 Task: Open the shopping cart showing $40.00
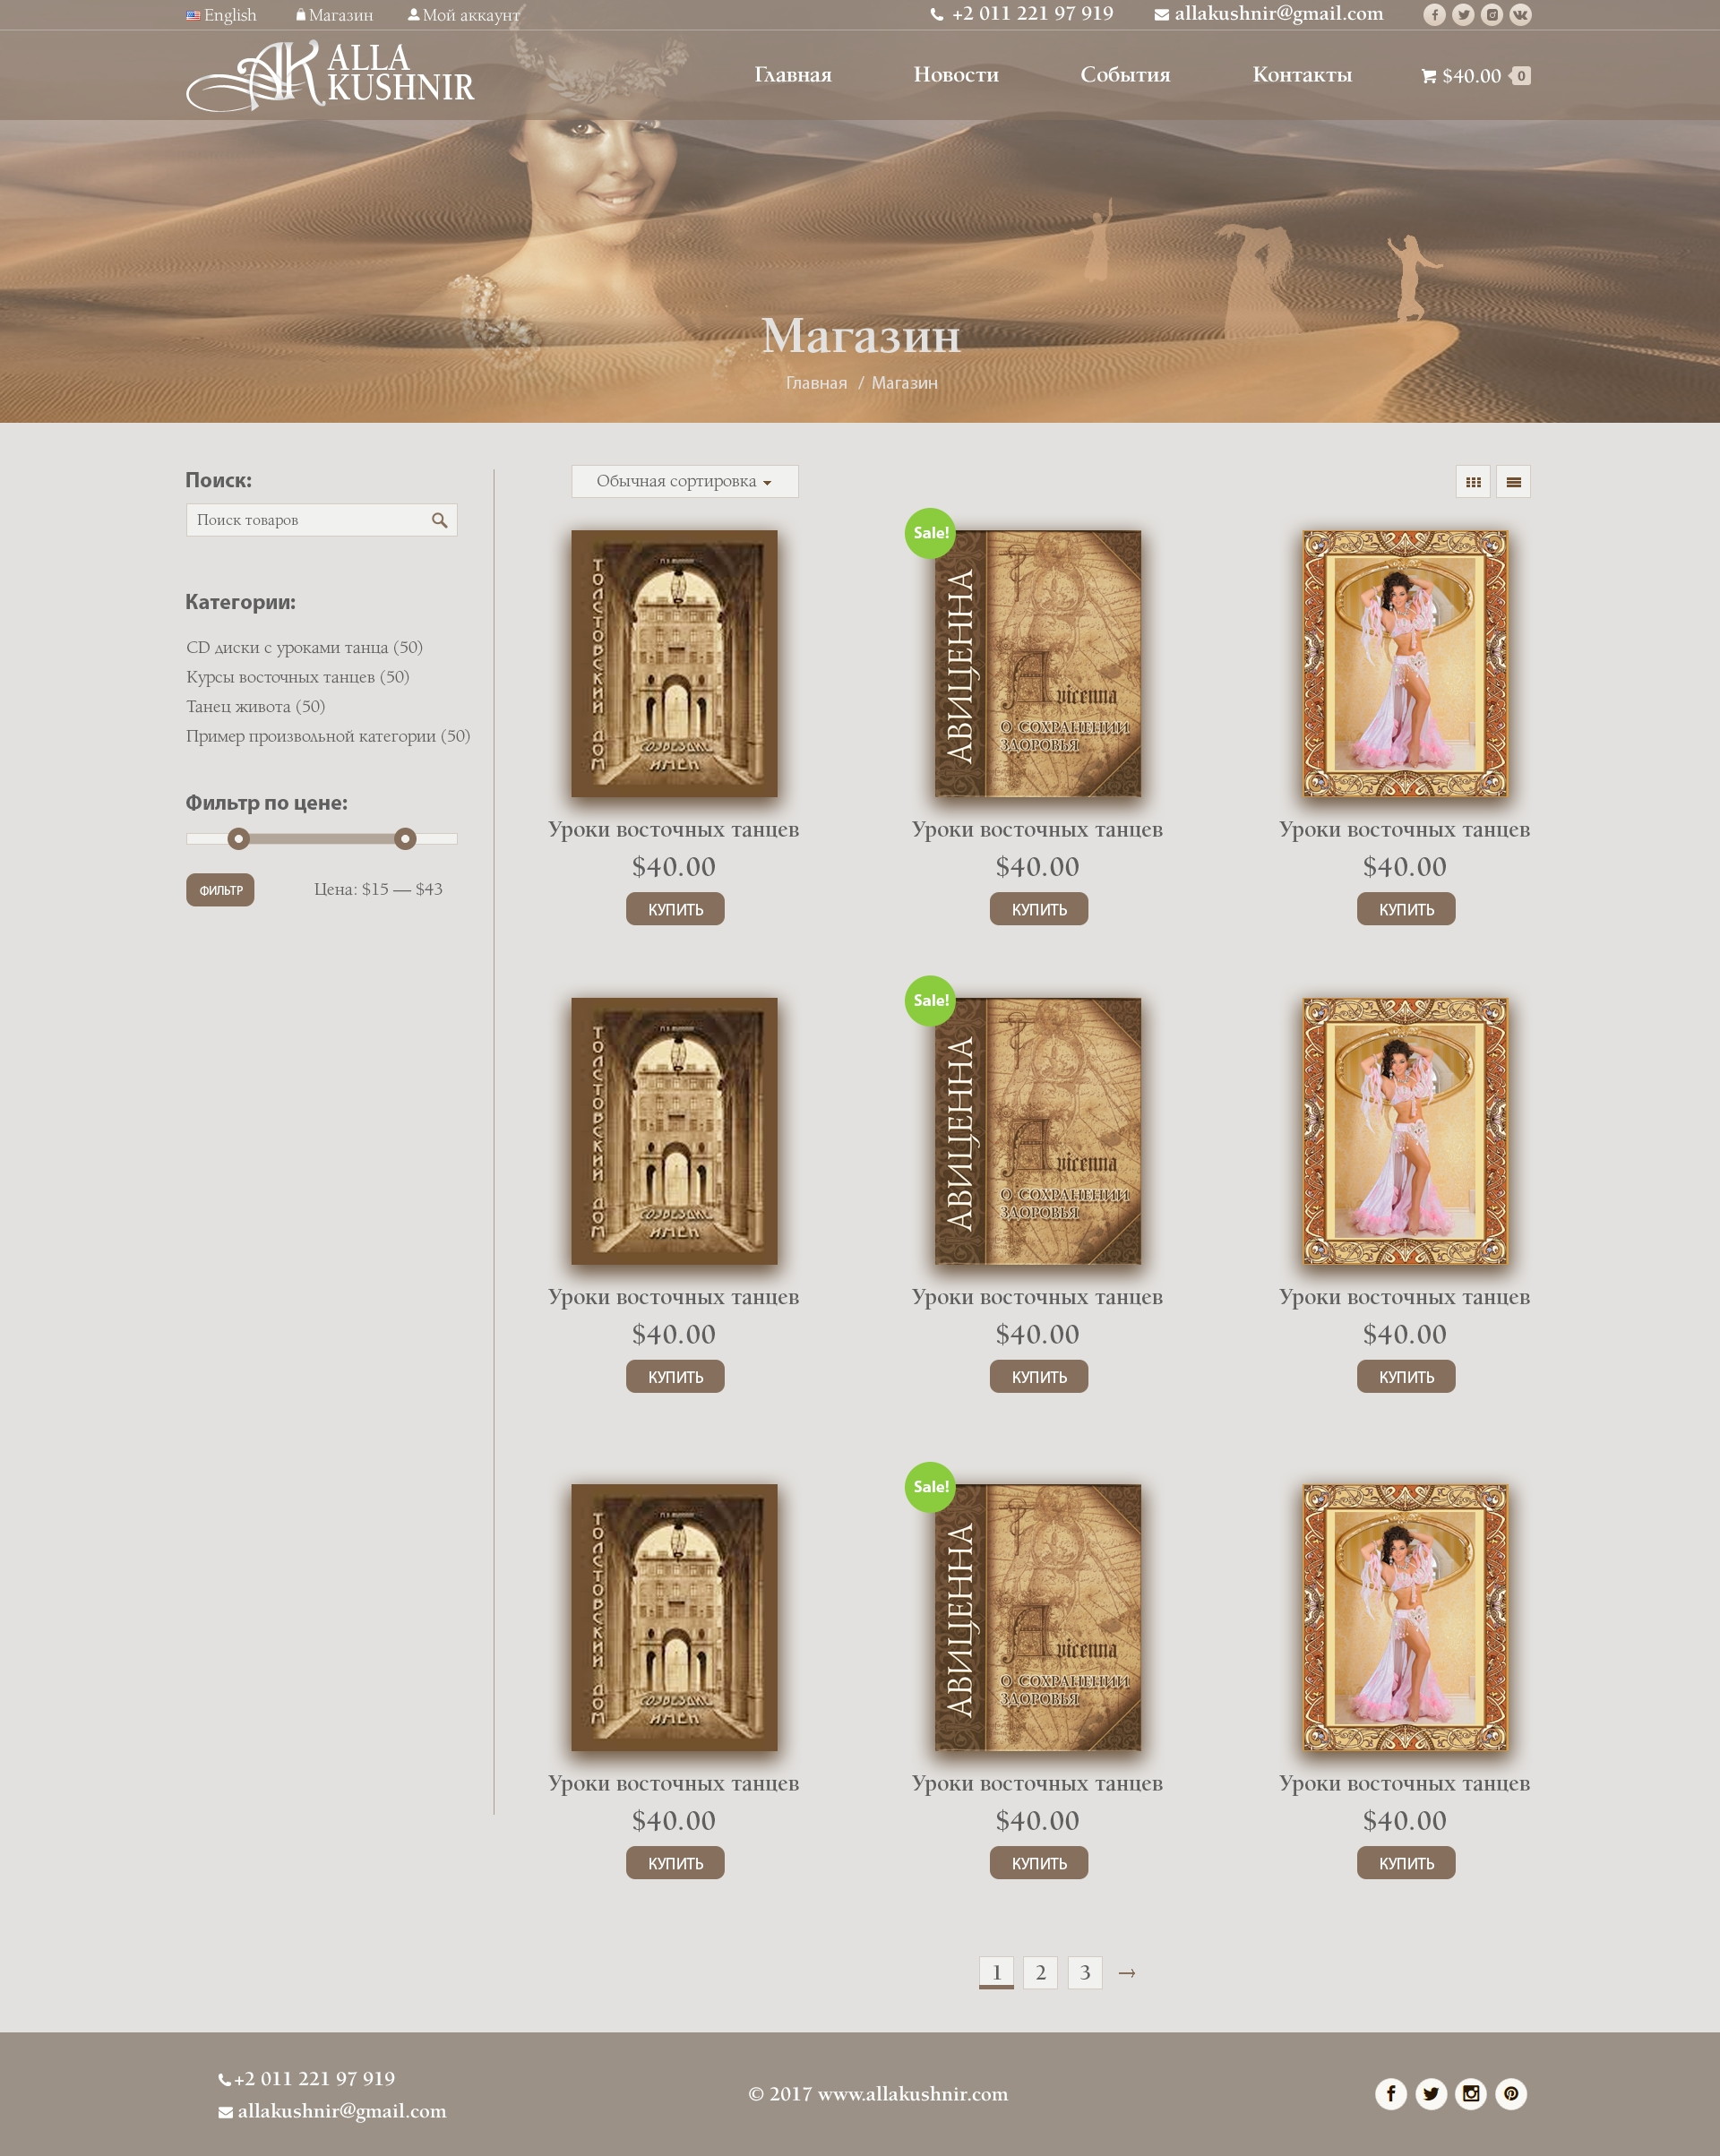(1474, 76)
